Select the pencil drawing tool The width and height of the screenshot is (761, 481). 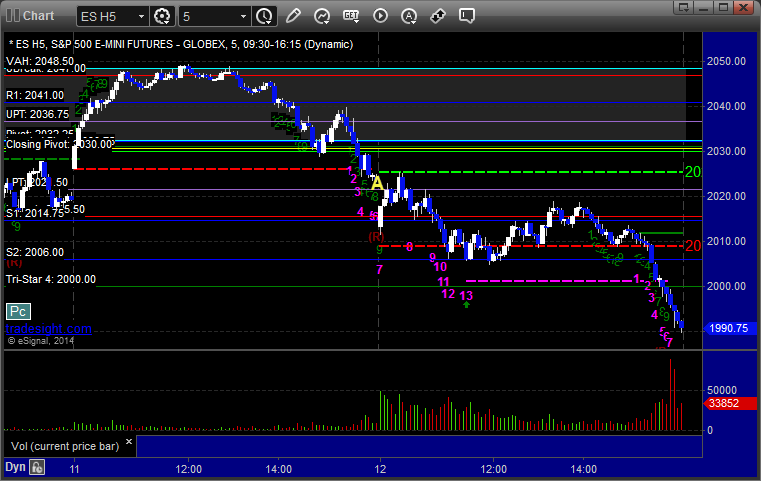coord(293,16)
